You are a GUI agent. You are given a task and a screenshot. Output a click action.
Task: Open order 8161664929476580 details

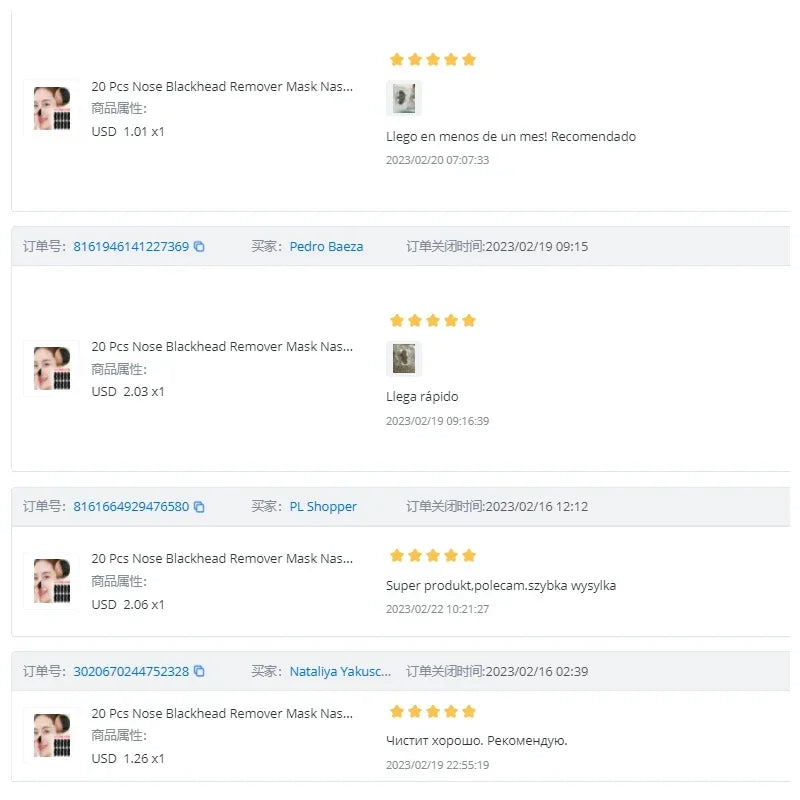point(131,507)
